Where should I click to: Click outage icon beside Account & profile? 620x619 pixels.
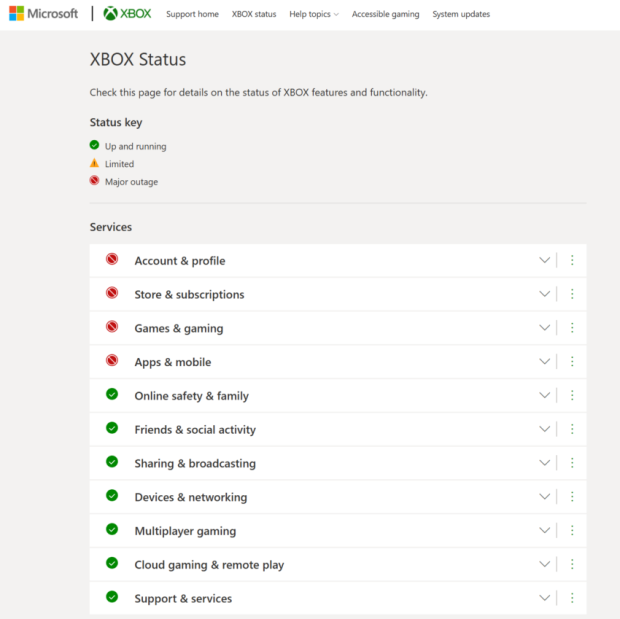coord(112,259)
